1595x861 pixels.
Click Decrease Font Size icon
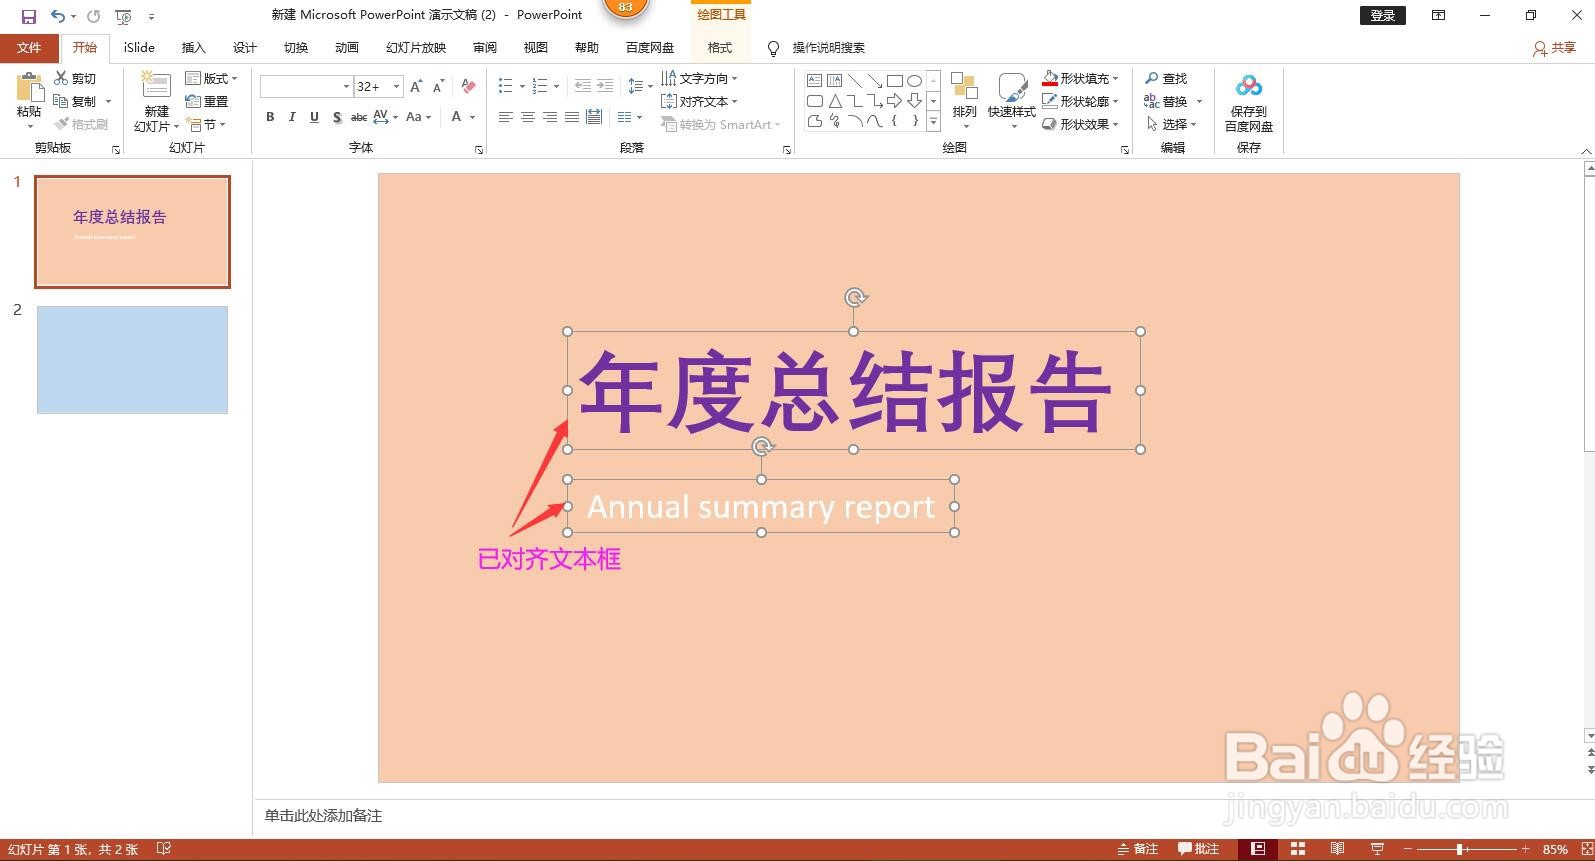pos(438,87)
